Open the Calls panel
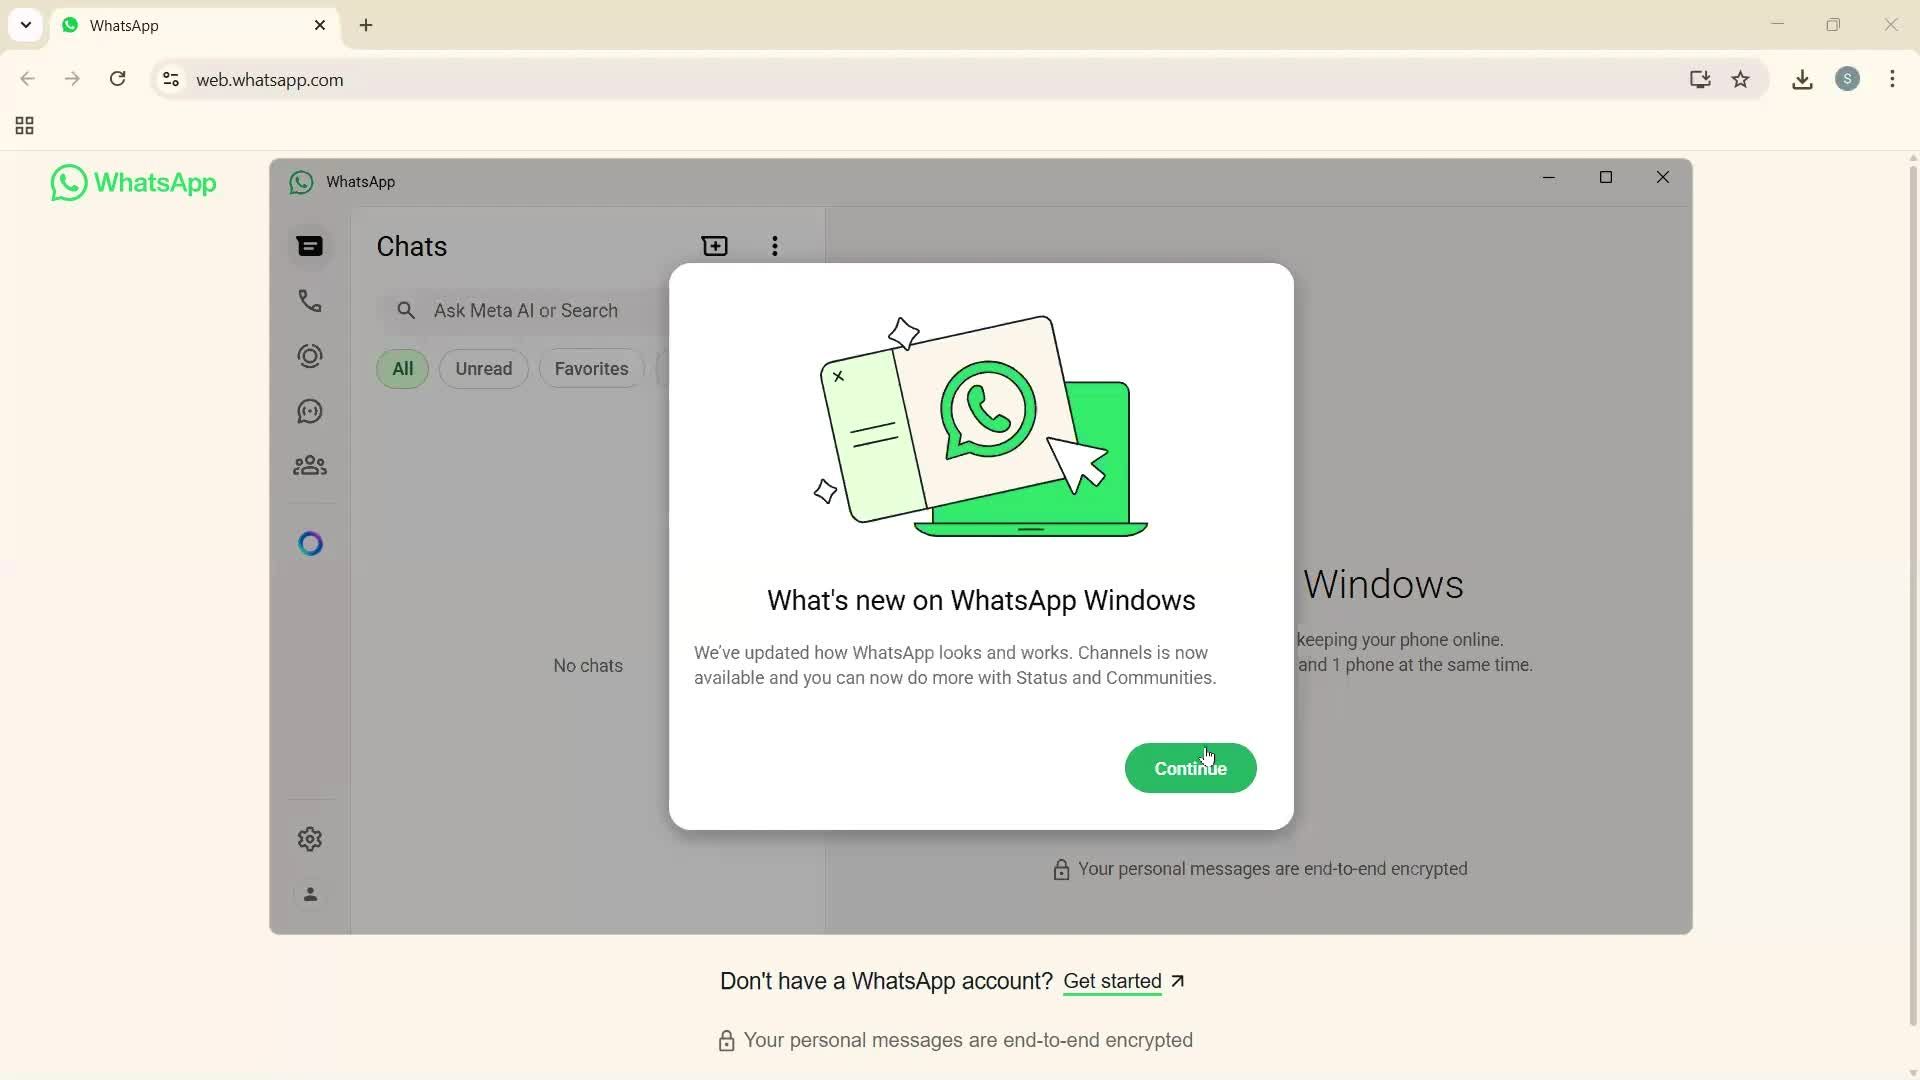Image resolution: width=1920 pixels, height=1080 pixels. [x=310, y=300]
